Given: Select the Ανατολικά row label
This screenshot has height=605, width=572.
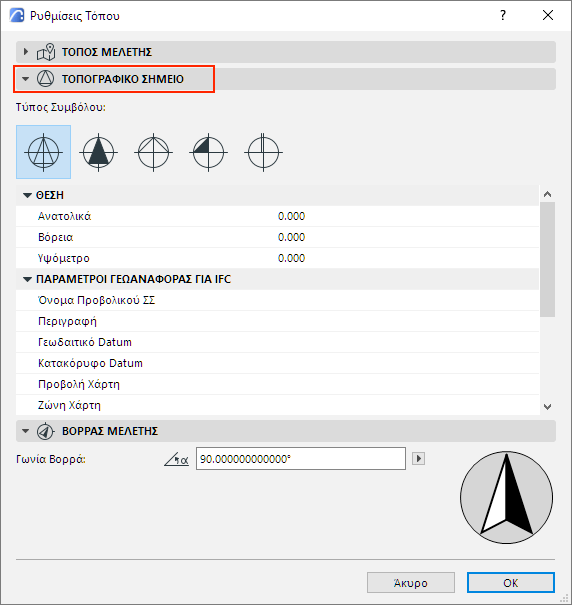Looking at the screenshot, I should point(64,216).
